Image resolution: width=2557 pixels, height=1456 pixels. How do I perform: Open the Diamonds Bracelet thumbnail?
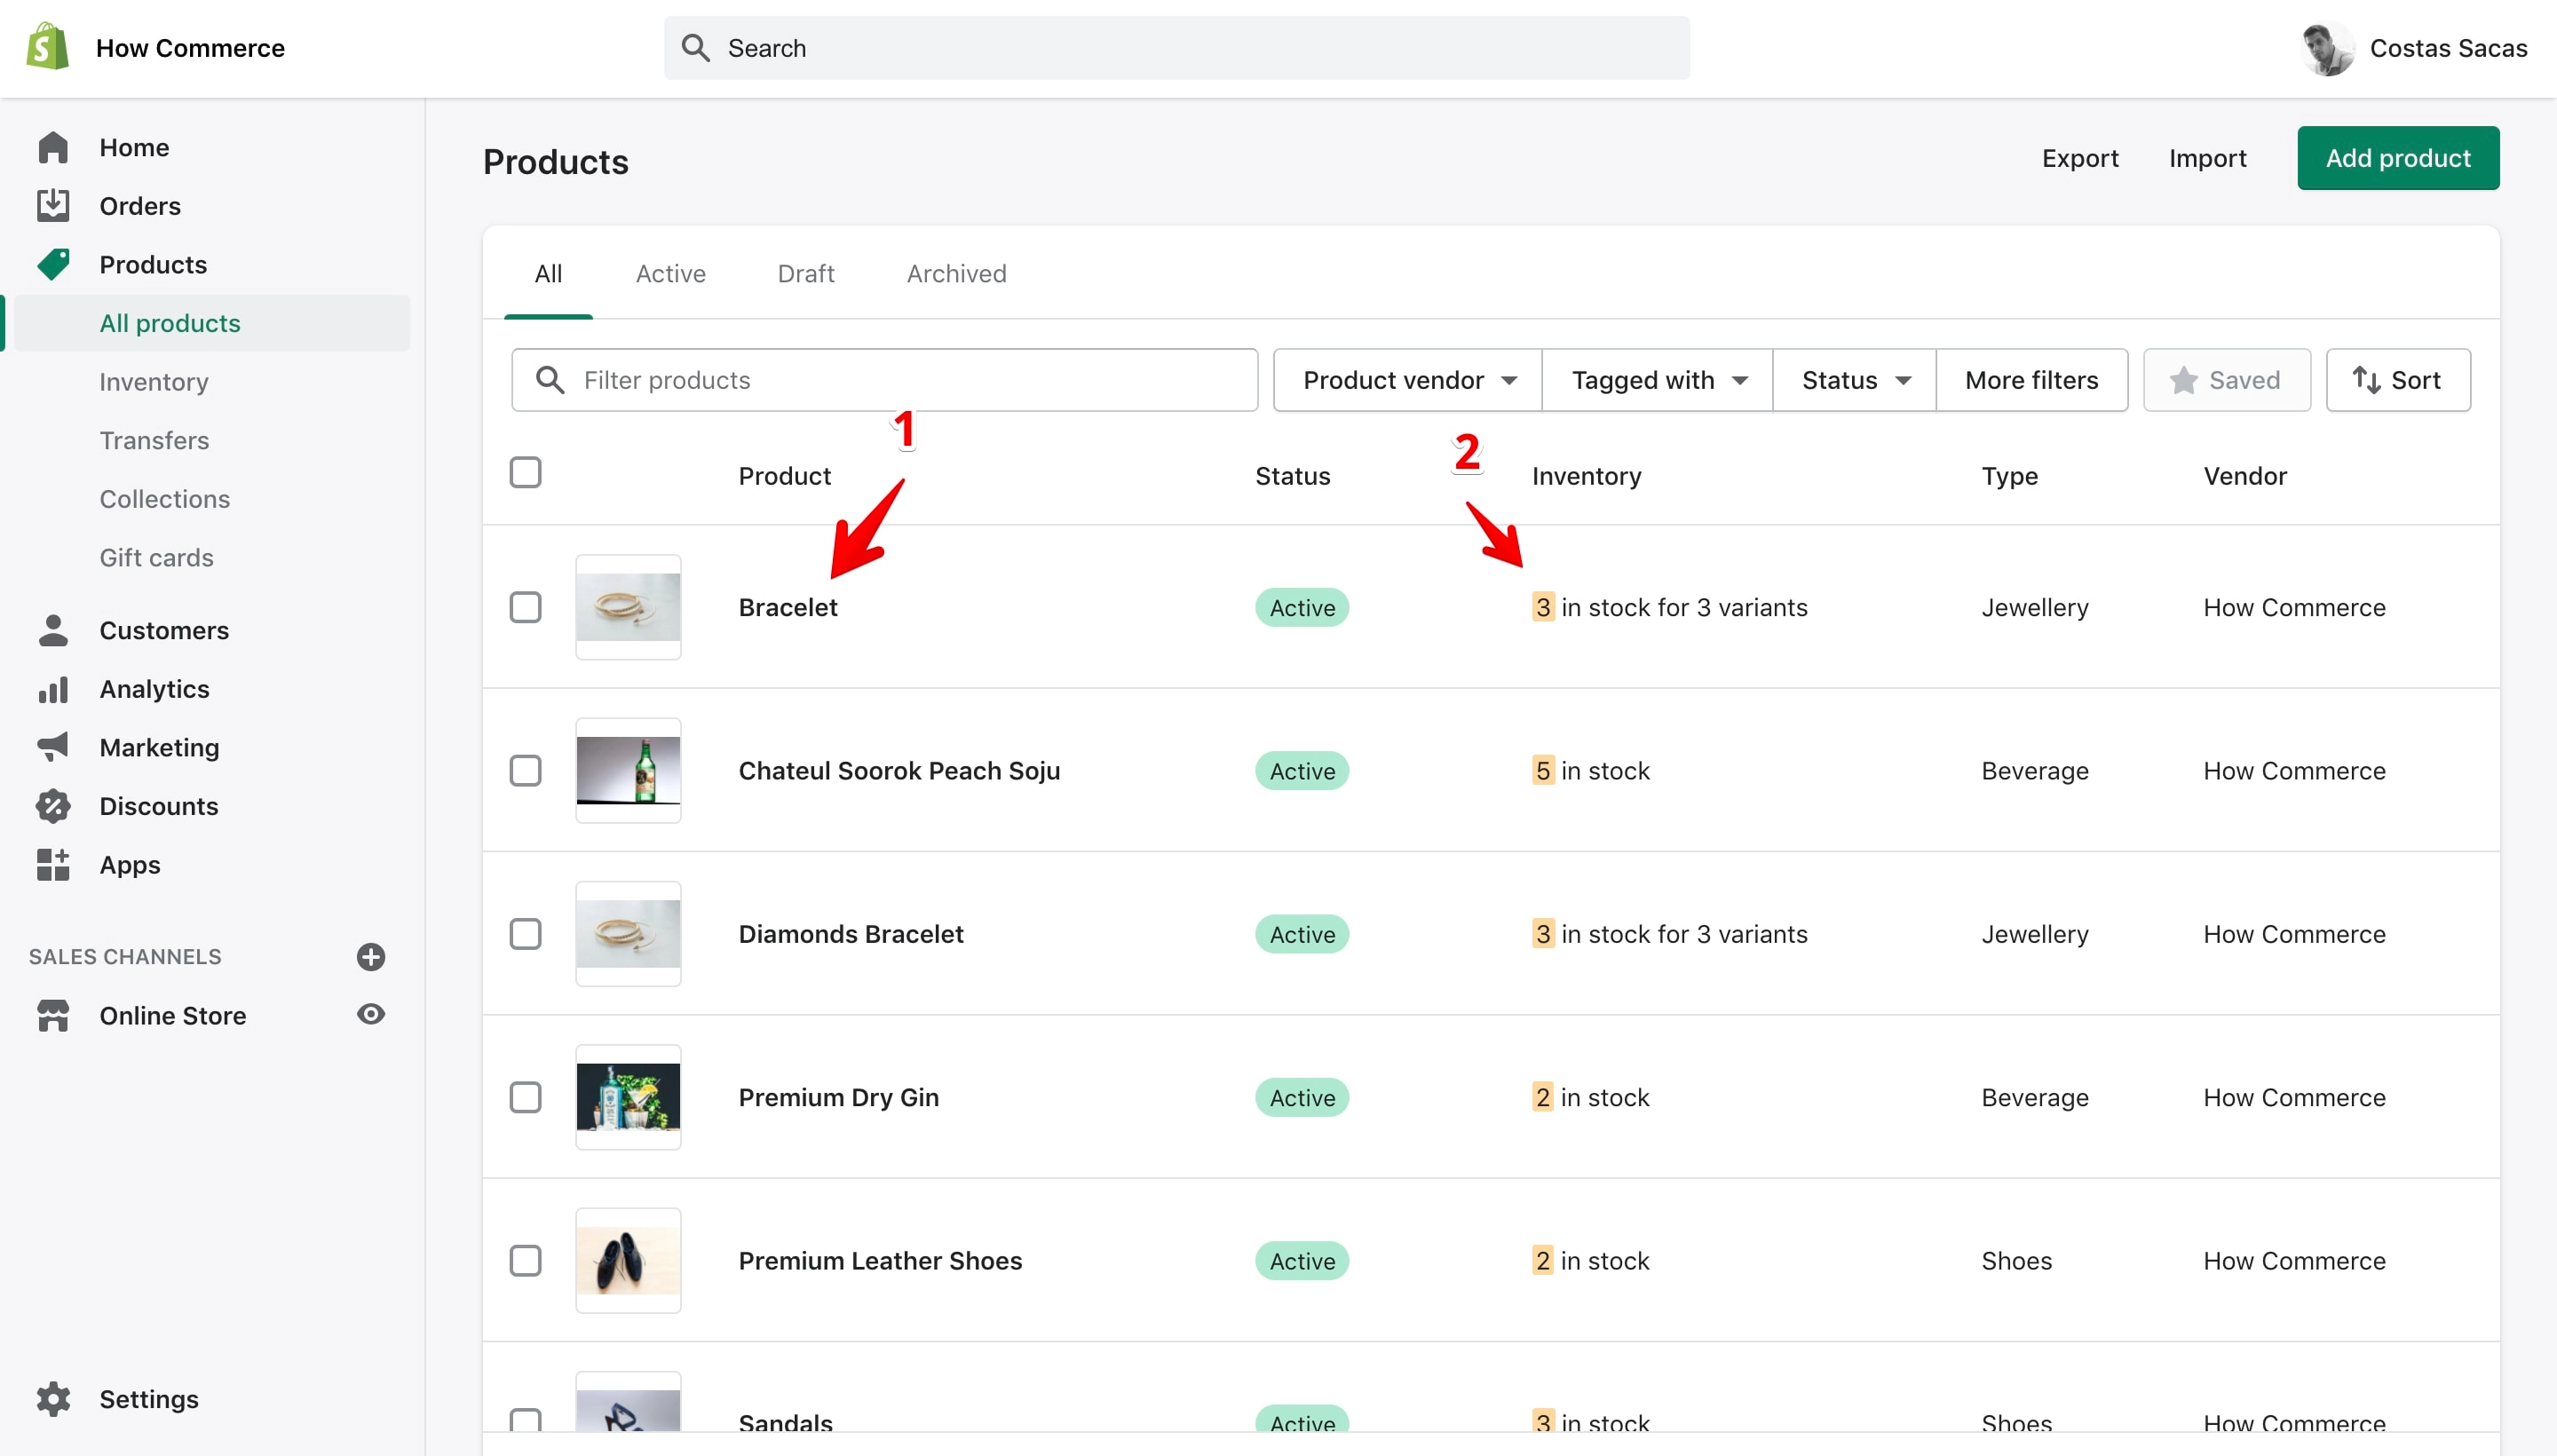[x=628, y=934]
